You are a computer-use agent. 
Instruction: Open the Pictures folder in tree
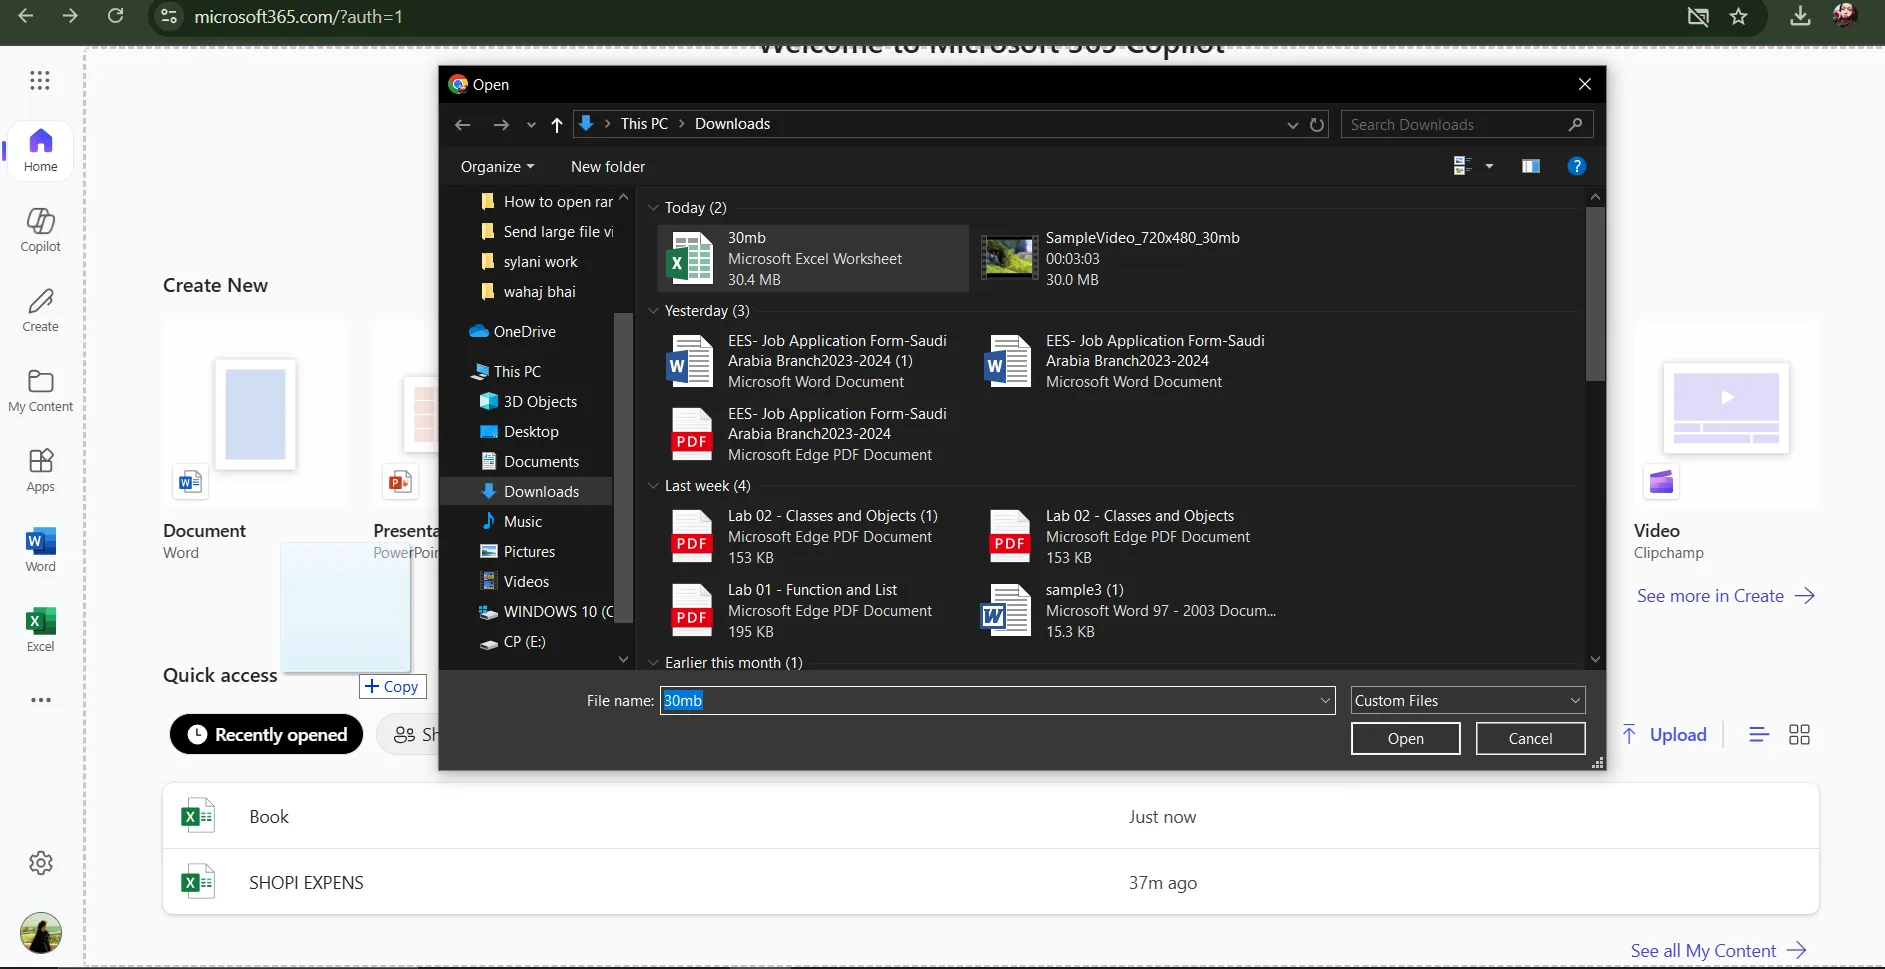coord(529,552)
